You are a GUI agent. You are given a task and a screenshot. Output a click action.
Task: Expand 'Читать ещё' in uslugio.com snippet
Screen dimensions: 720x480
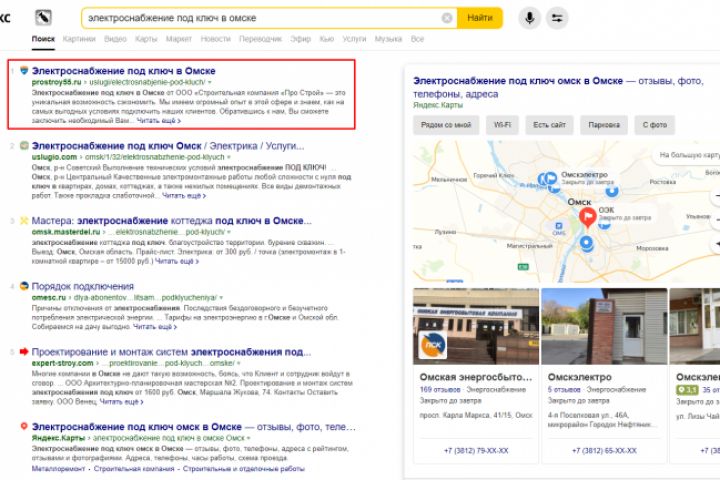coord(184,196)
